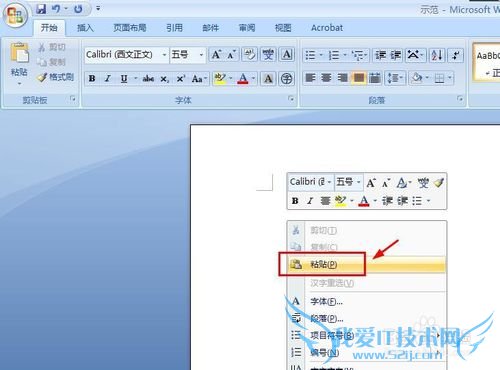The height and width of the screenshot is (370, 500).
Task: Redo action in quick access toolbar
Action: click(78, 9)
